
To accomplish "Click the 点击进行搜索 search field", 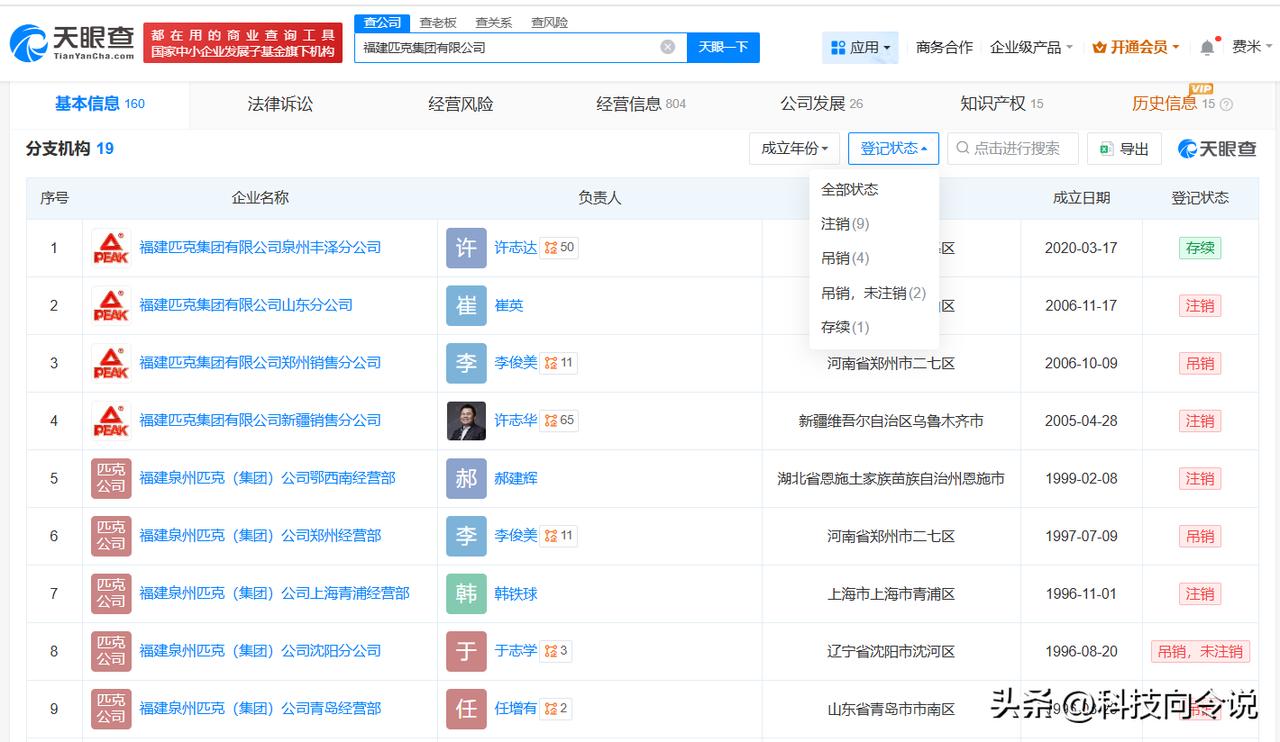I will (x=1015, y=149).
